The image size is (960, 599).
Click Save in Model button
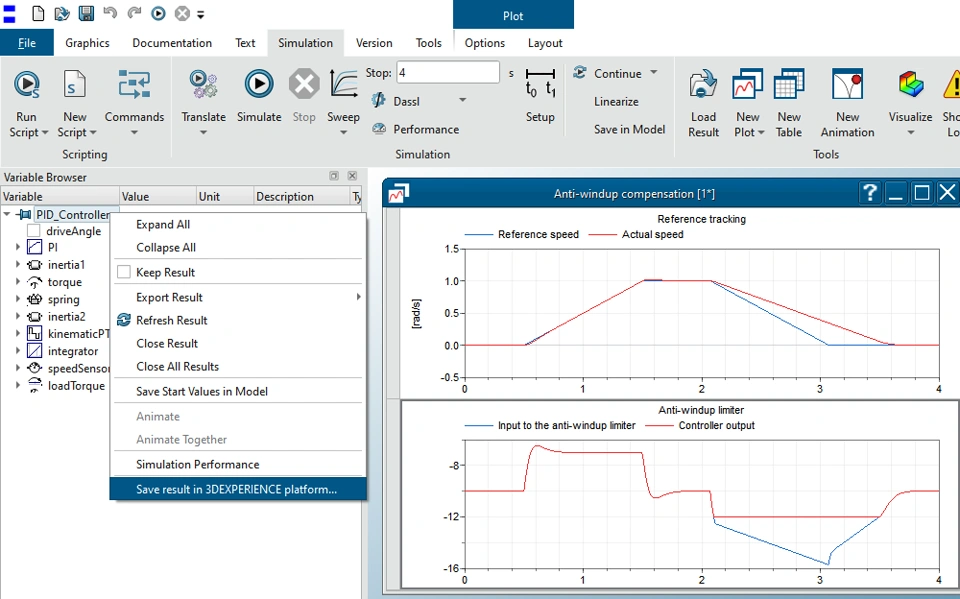[x=629, y=129]
